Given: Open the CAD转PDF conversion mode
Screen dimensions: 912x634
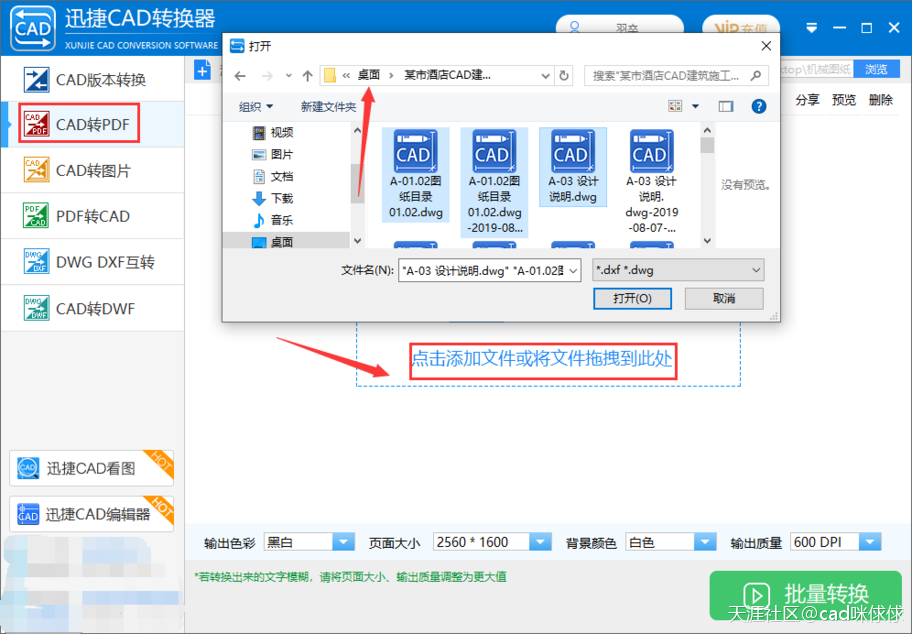Looking at the screenshot, I should tap(92, 124).
